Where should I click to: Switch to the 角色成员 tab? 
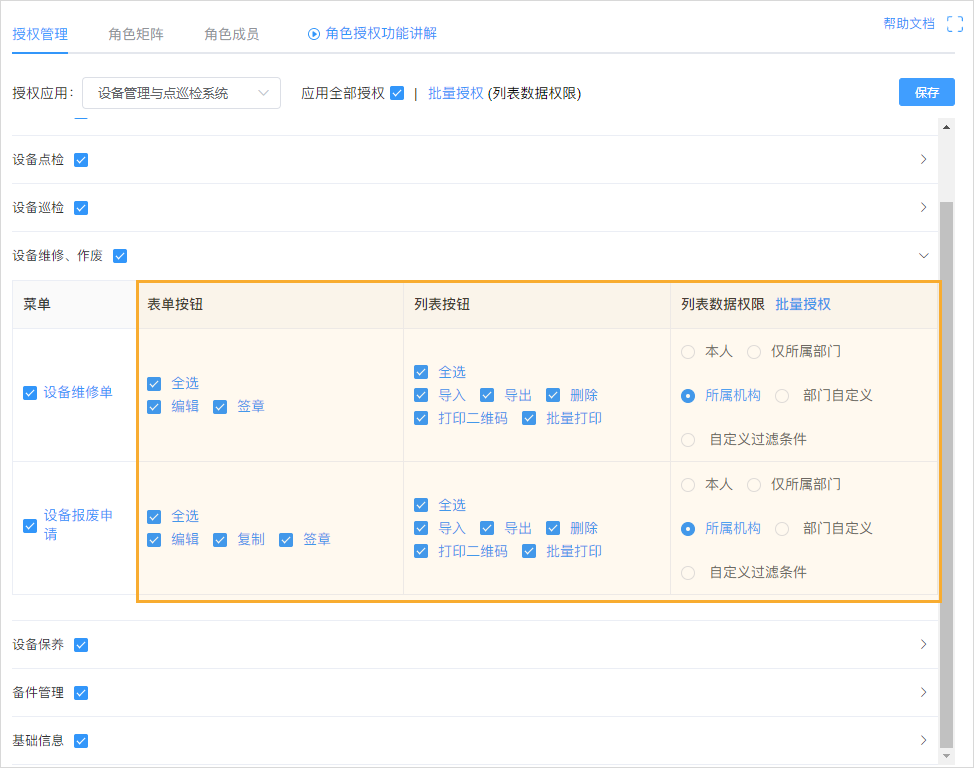coord(234,33)
